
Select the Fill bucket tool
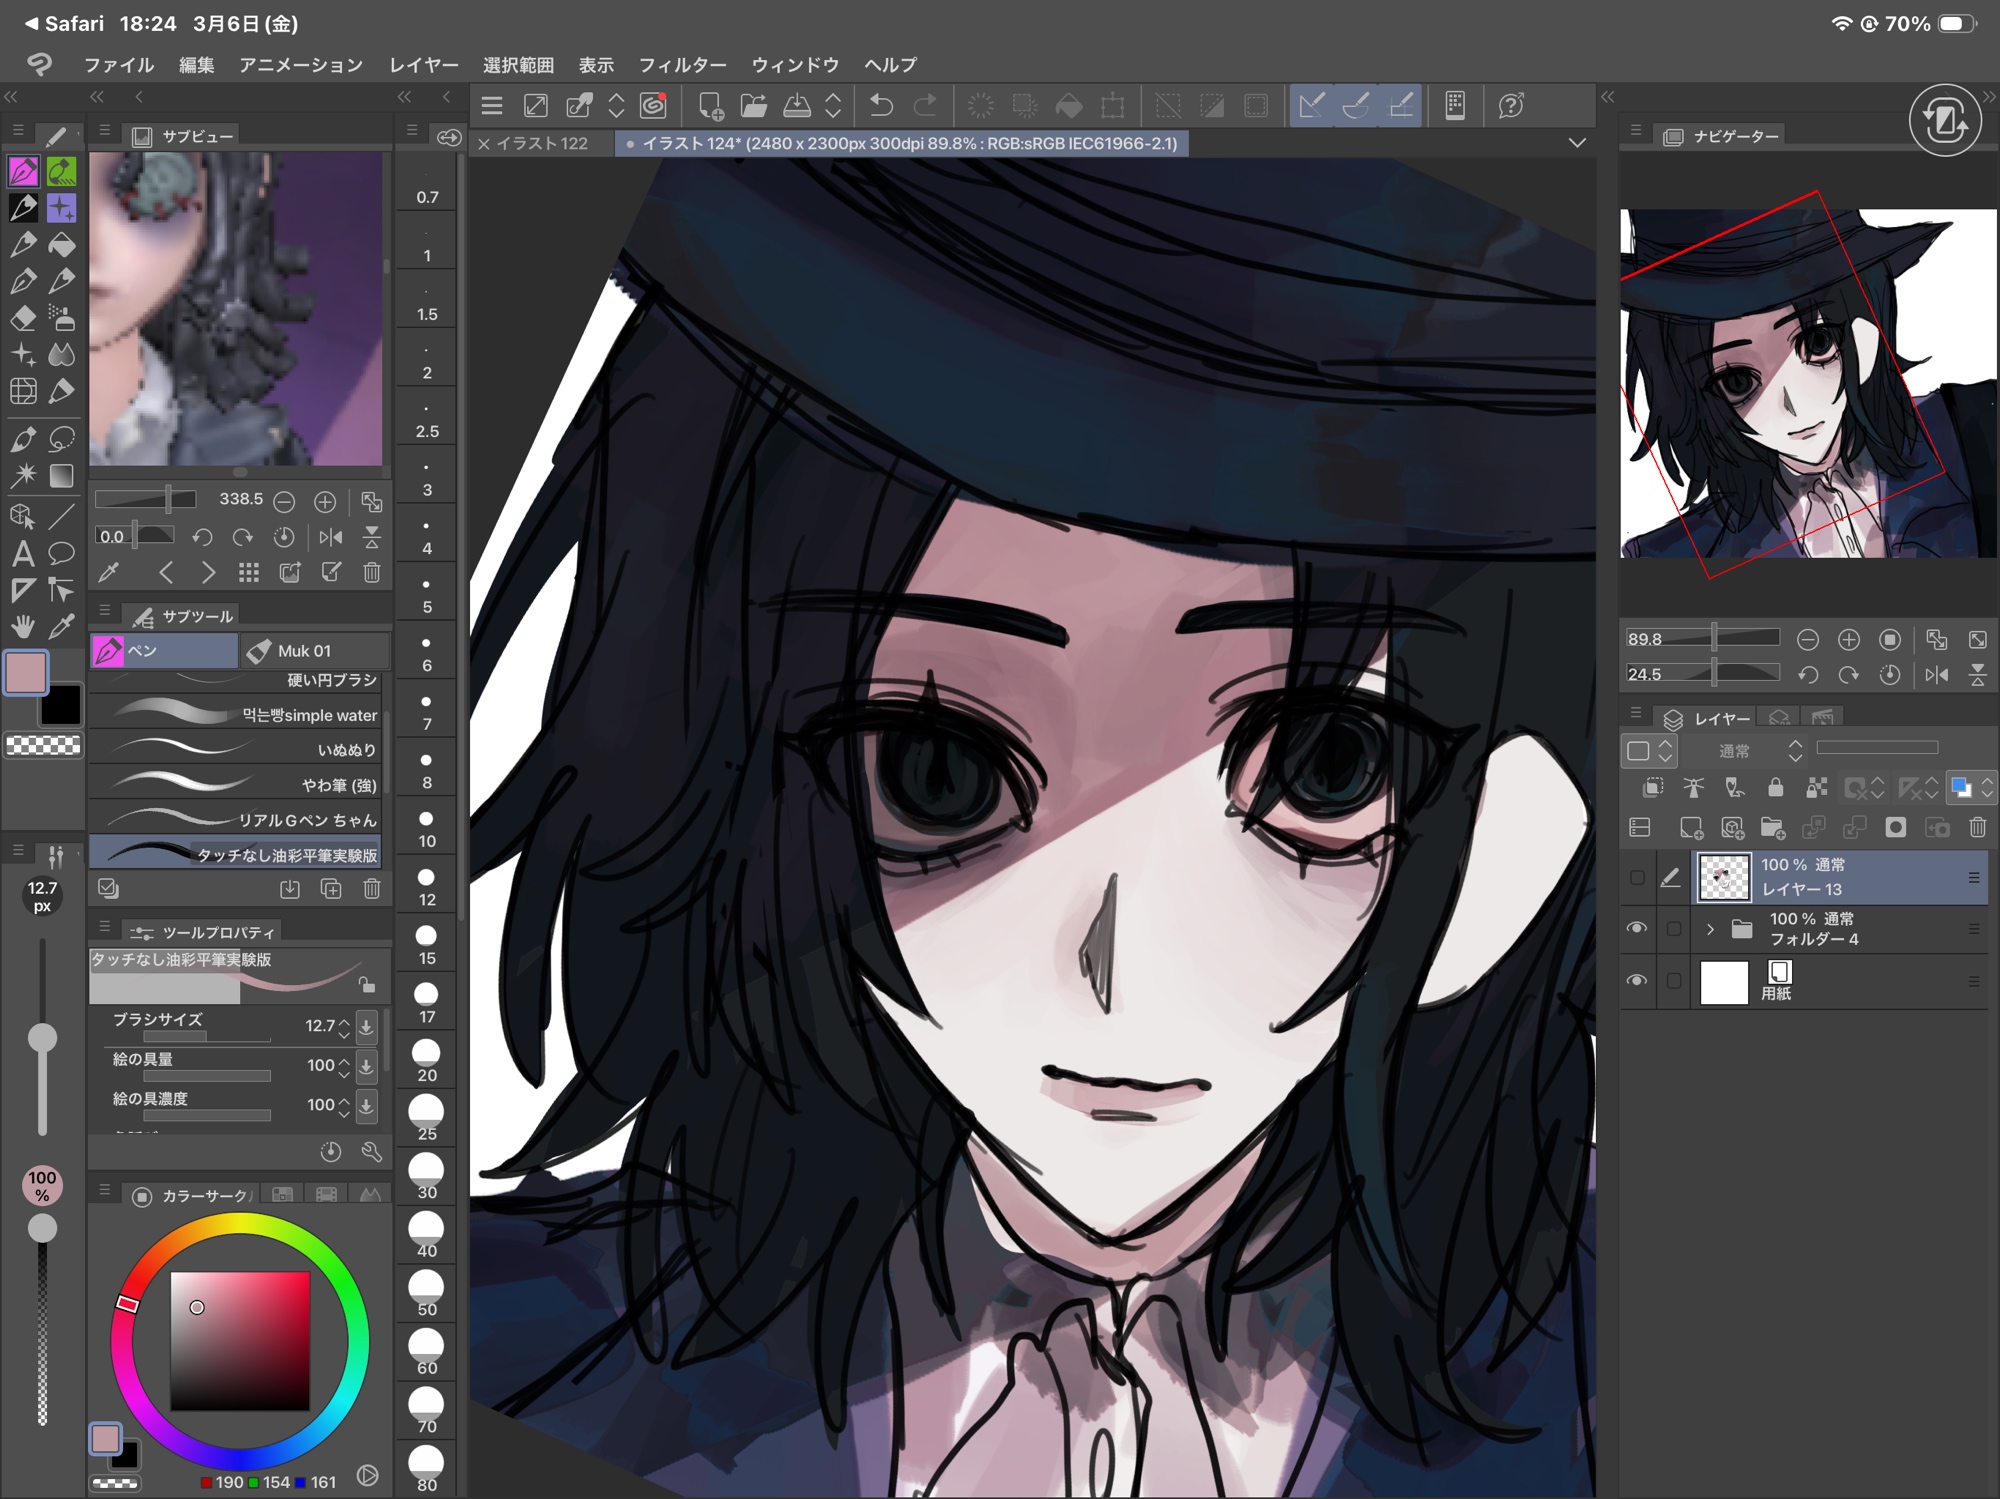tap(61, 245)
